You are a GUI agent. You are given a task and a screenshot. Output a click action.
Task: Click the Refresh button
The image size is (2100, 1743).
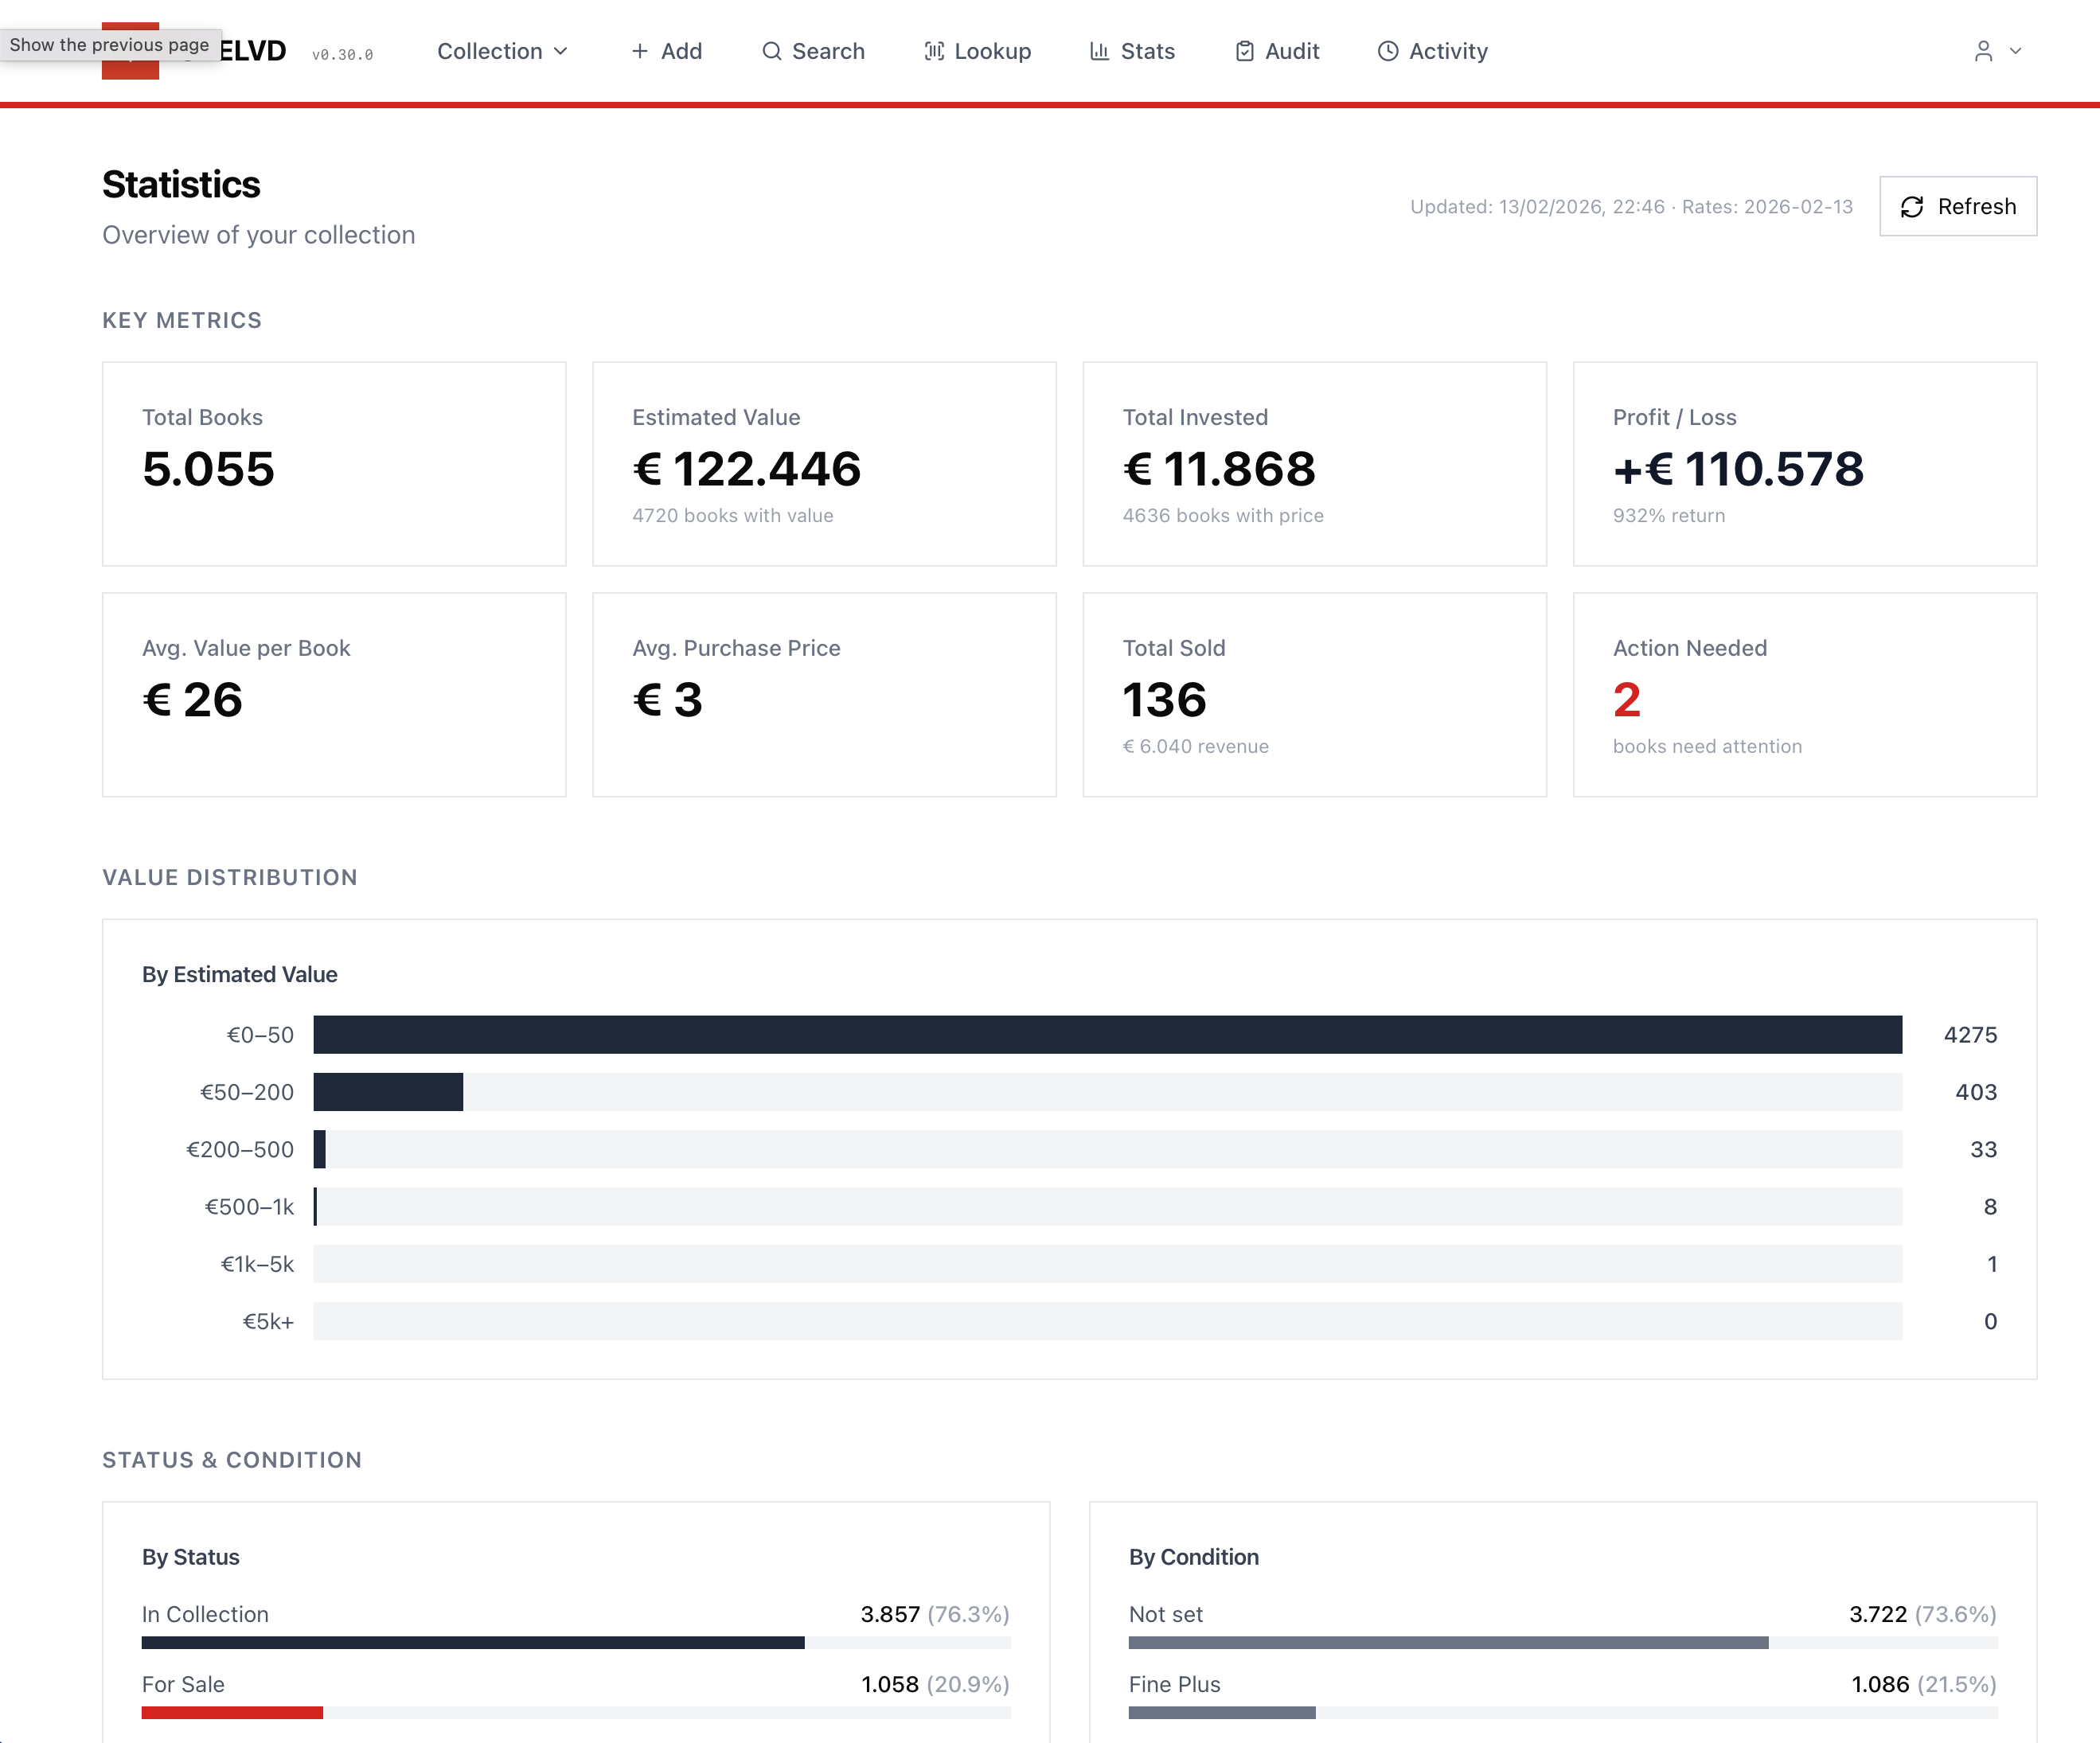pyautogui.click(x=1957, y=207)
